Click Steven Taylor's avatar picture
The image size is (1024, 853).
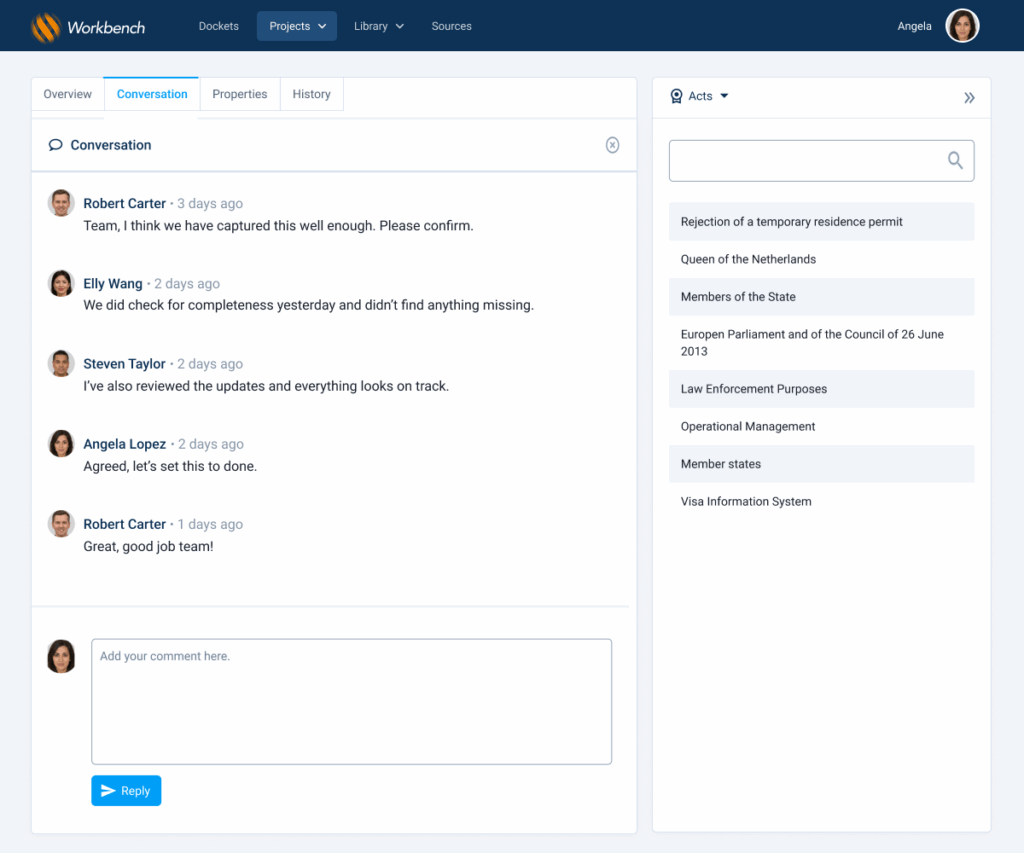coord(61,363)
